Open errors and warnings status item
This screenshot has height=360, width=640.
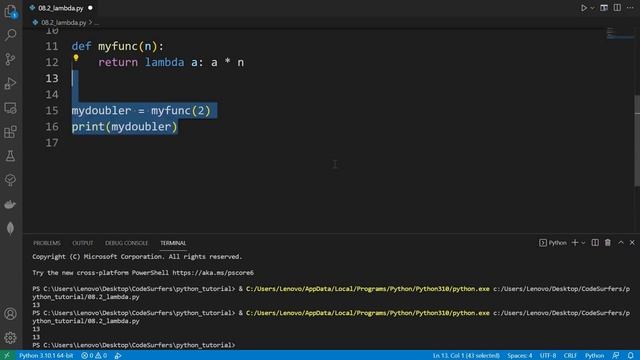94,356
